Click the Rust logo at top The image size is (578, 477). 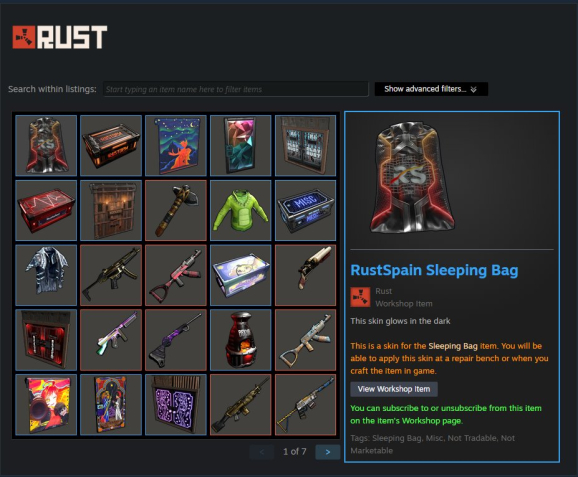(60, 37)
